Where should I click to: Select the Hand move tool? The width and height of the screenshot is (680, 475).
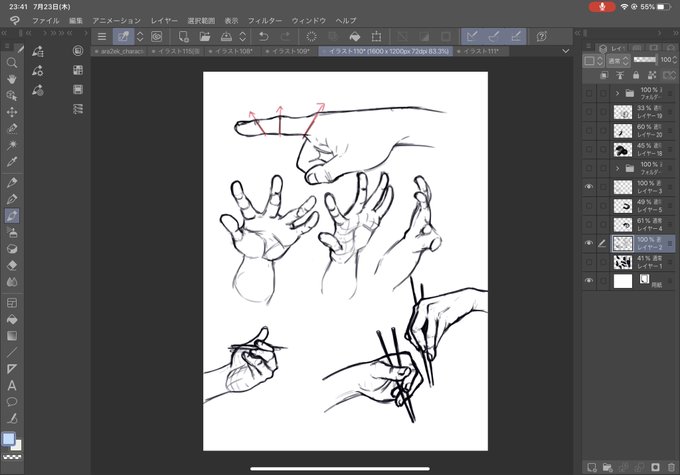coord(12,79)
